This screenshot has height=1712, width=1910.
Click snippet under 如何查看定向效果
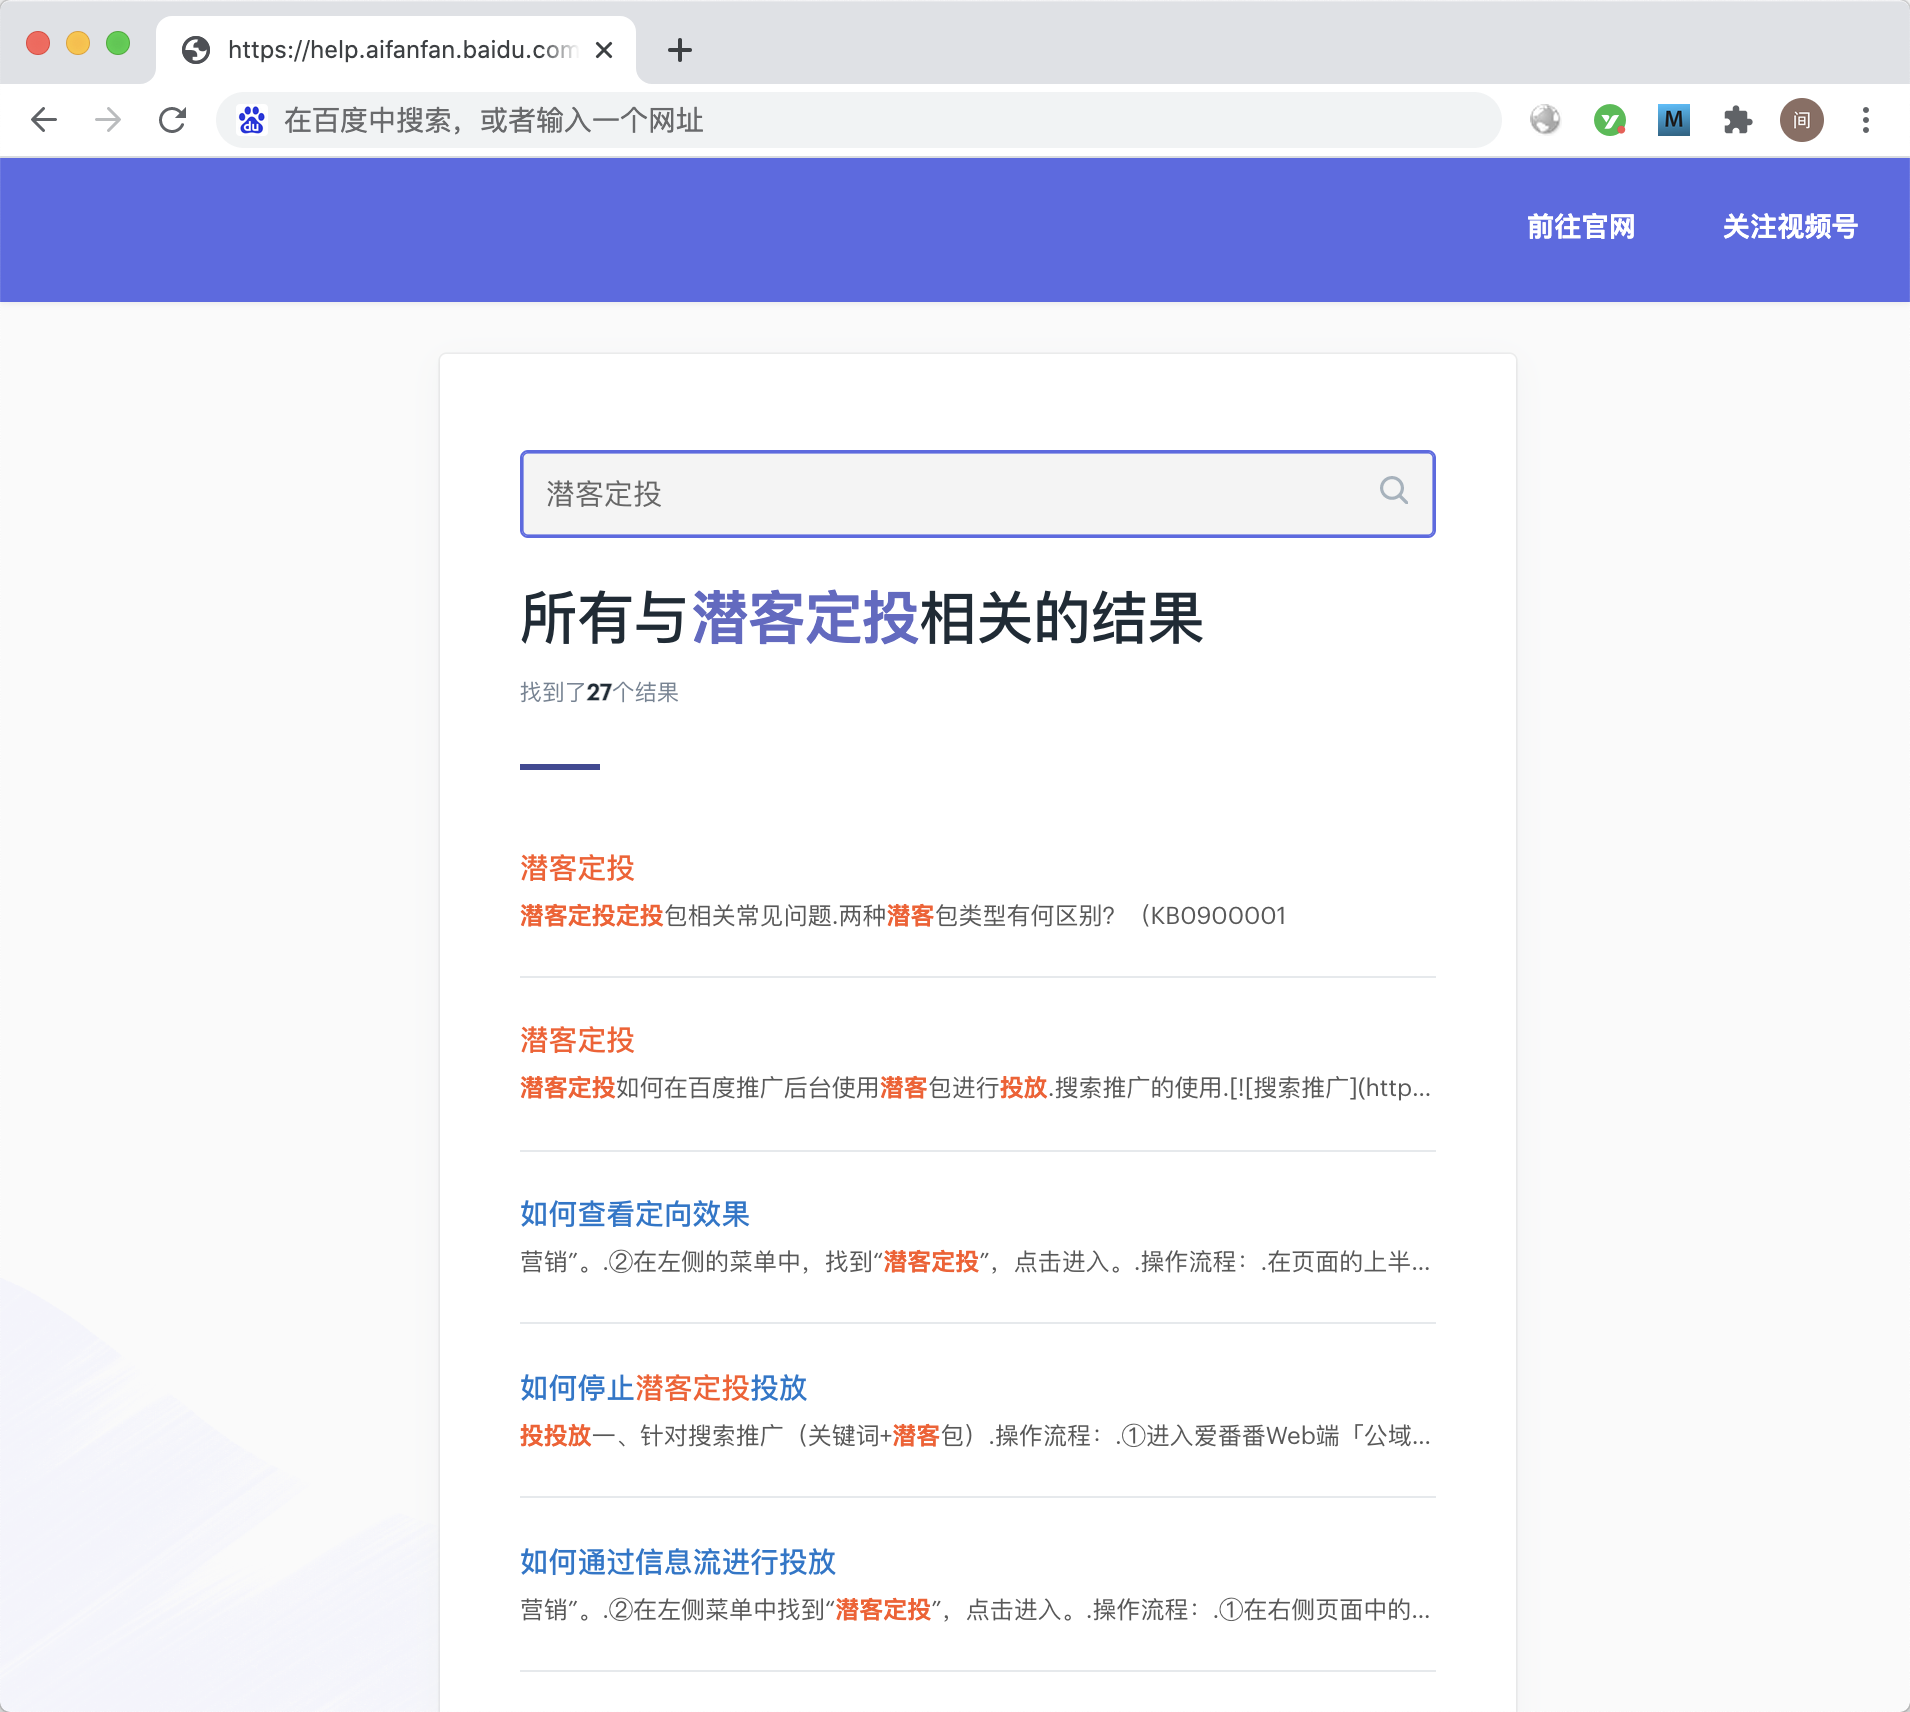point(975,1262)
